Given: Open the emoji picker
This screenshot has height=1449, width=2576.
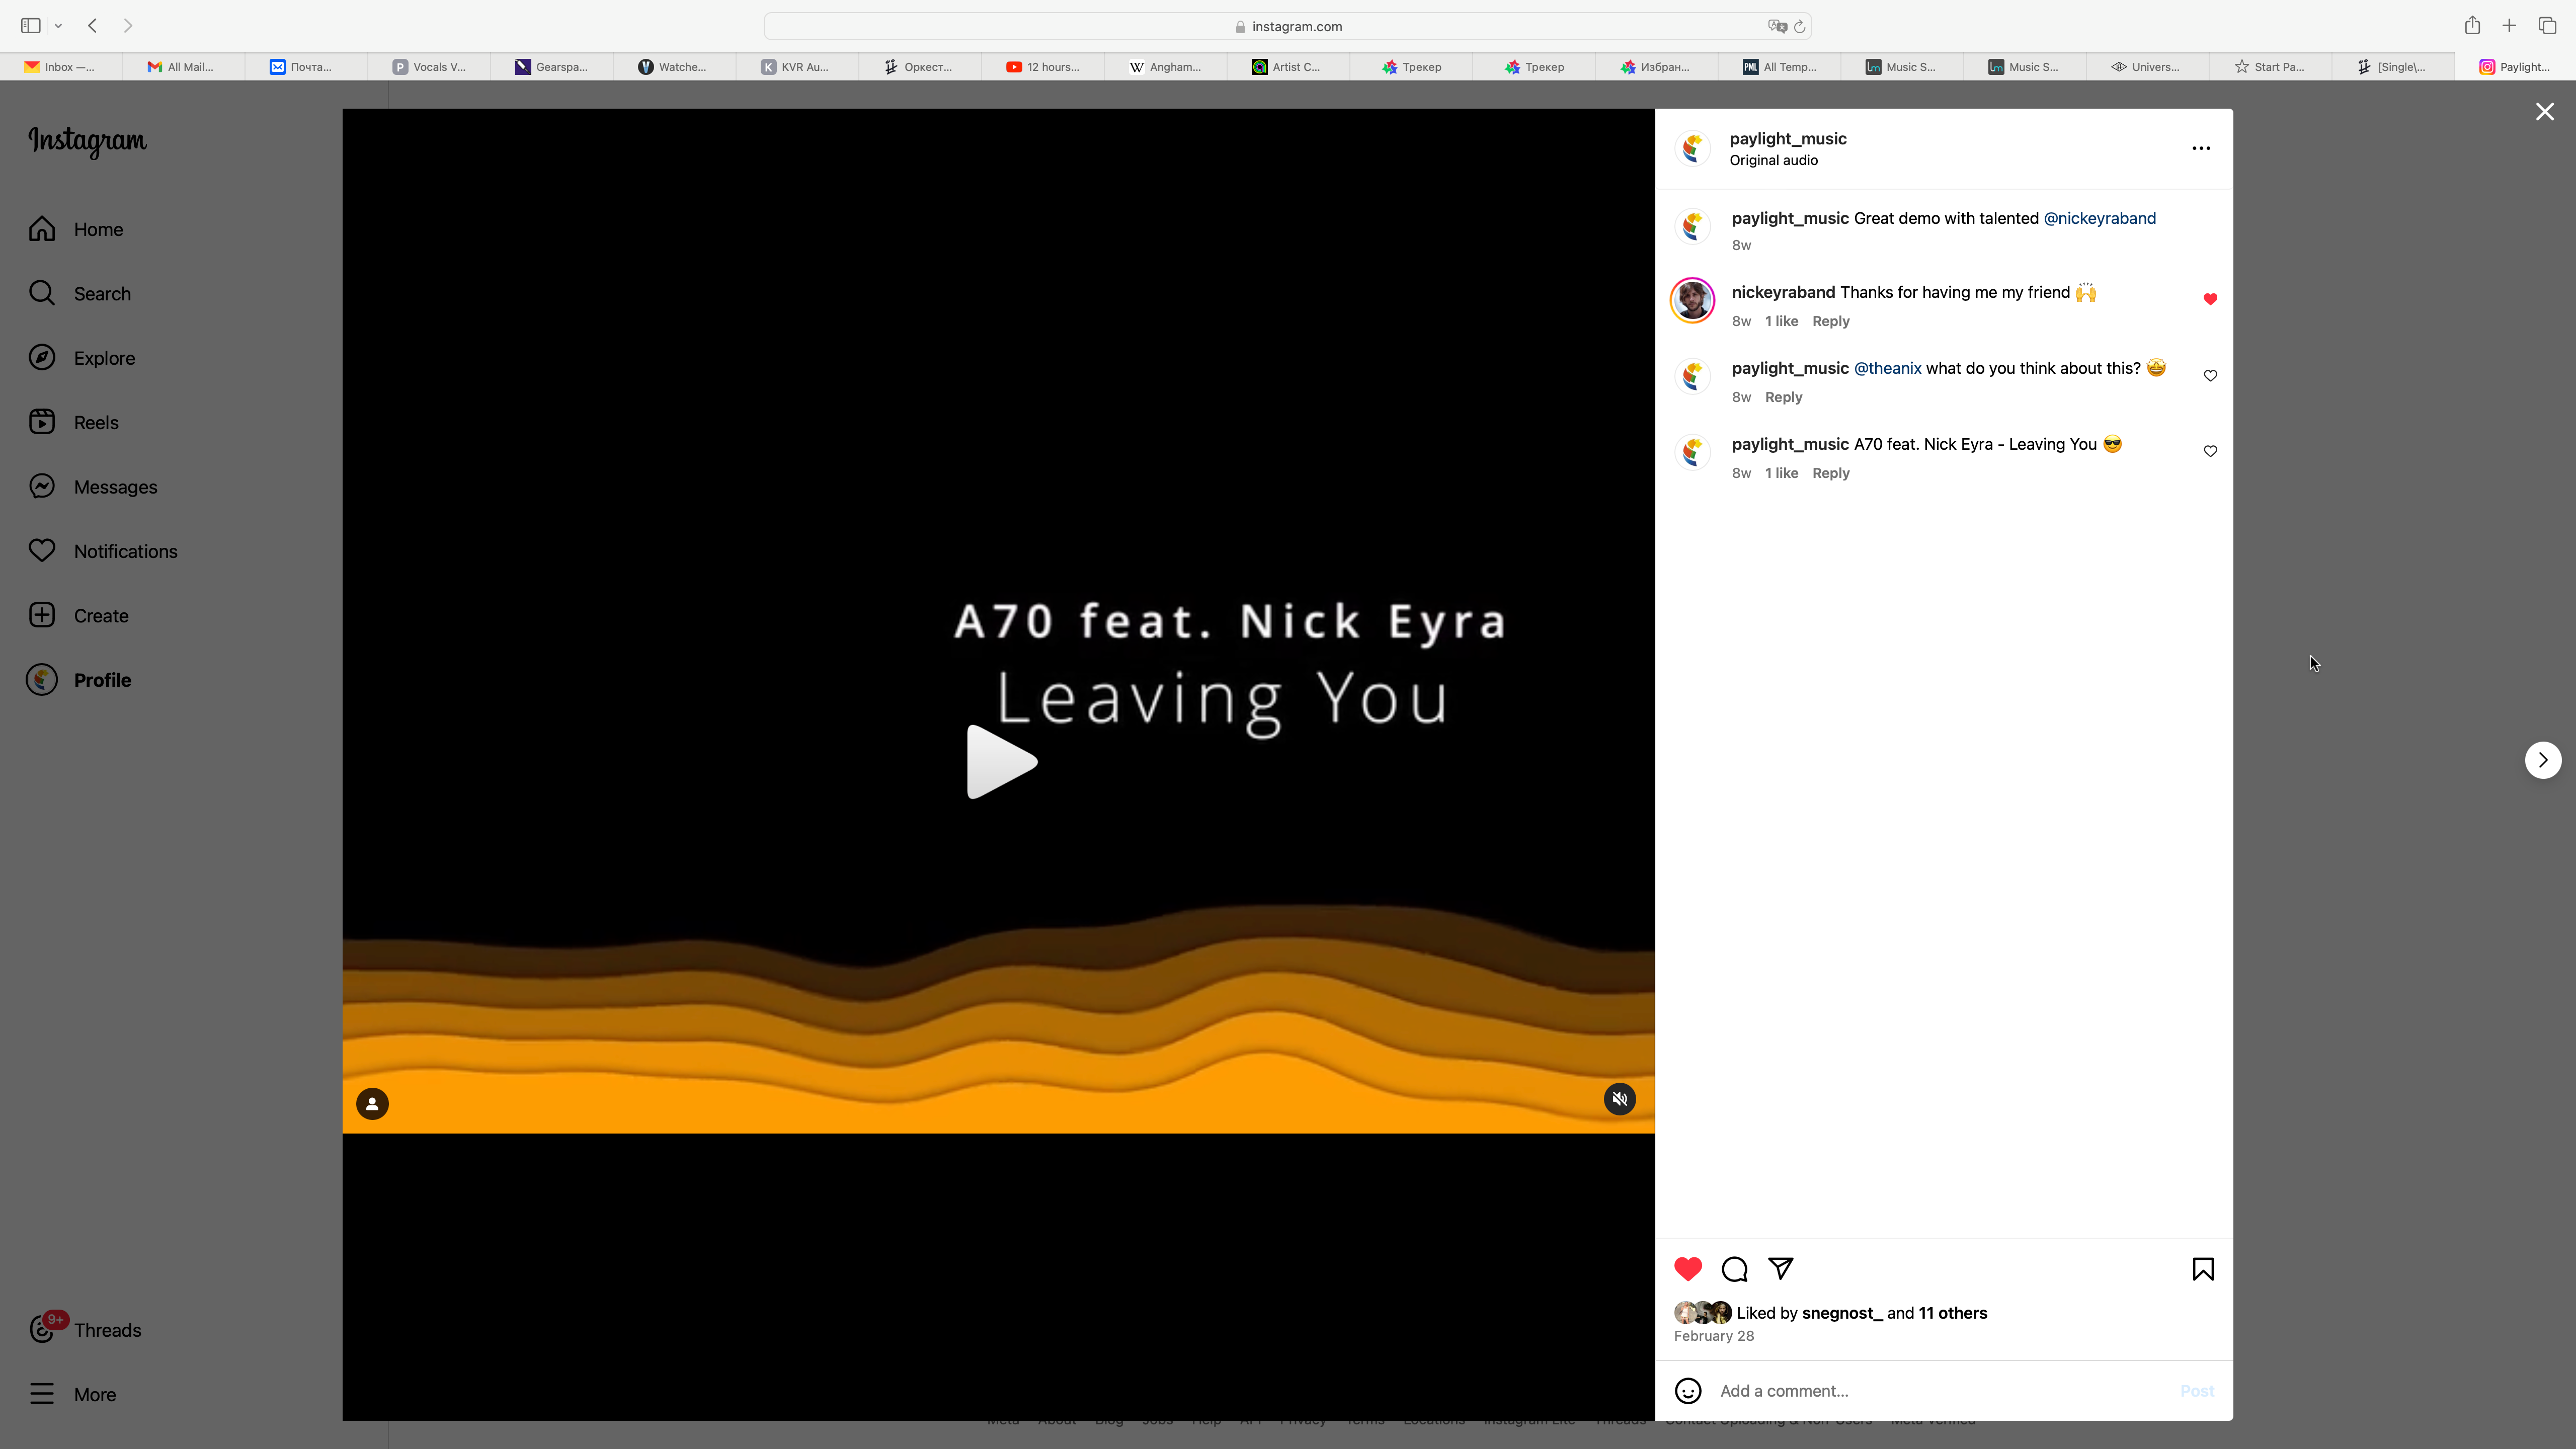Looking at the screenshot, I should tap(1688, 1391).
